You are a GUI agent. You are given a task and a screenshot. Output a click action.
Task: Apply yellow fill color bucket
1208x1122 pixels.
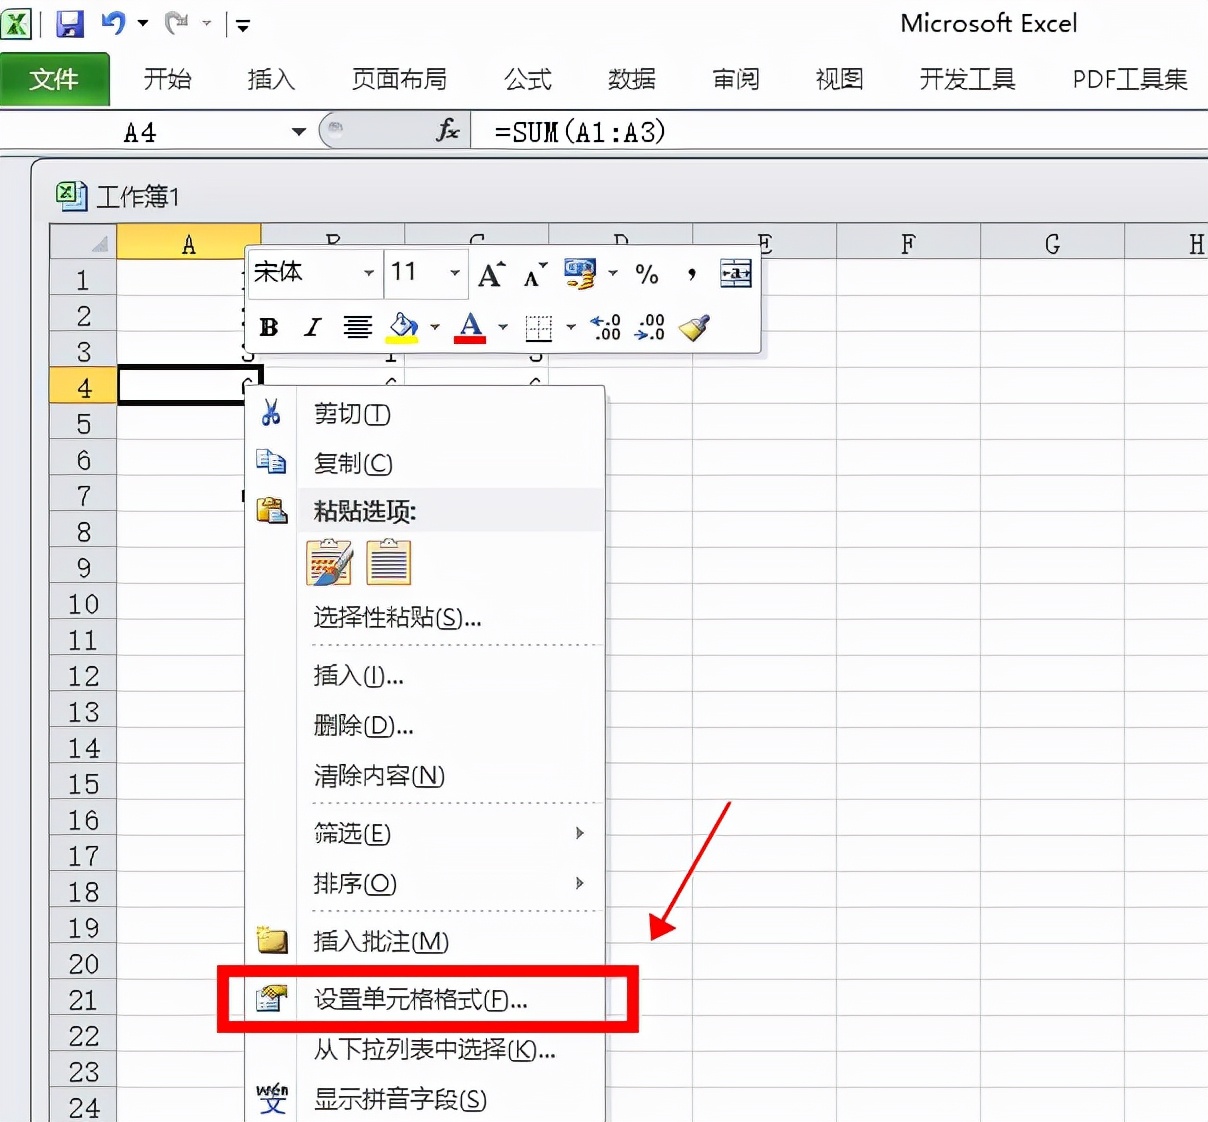tap(402, 327)
